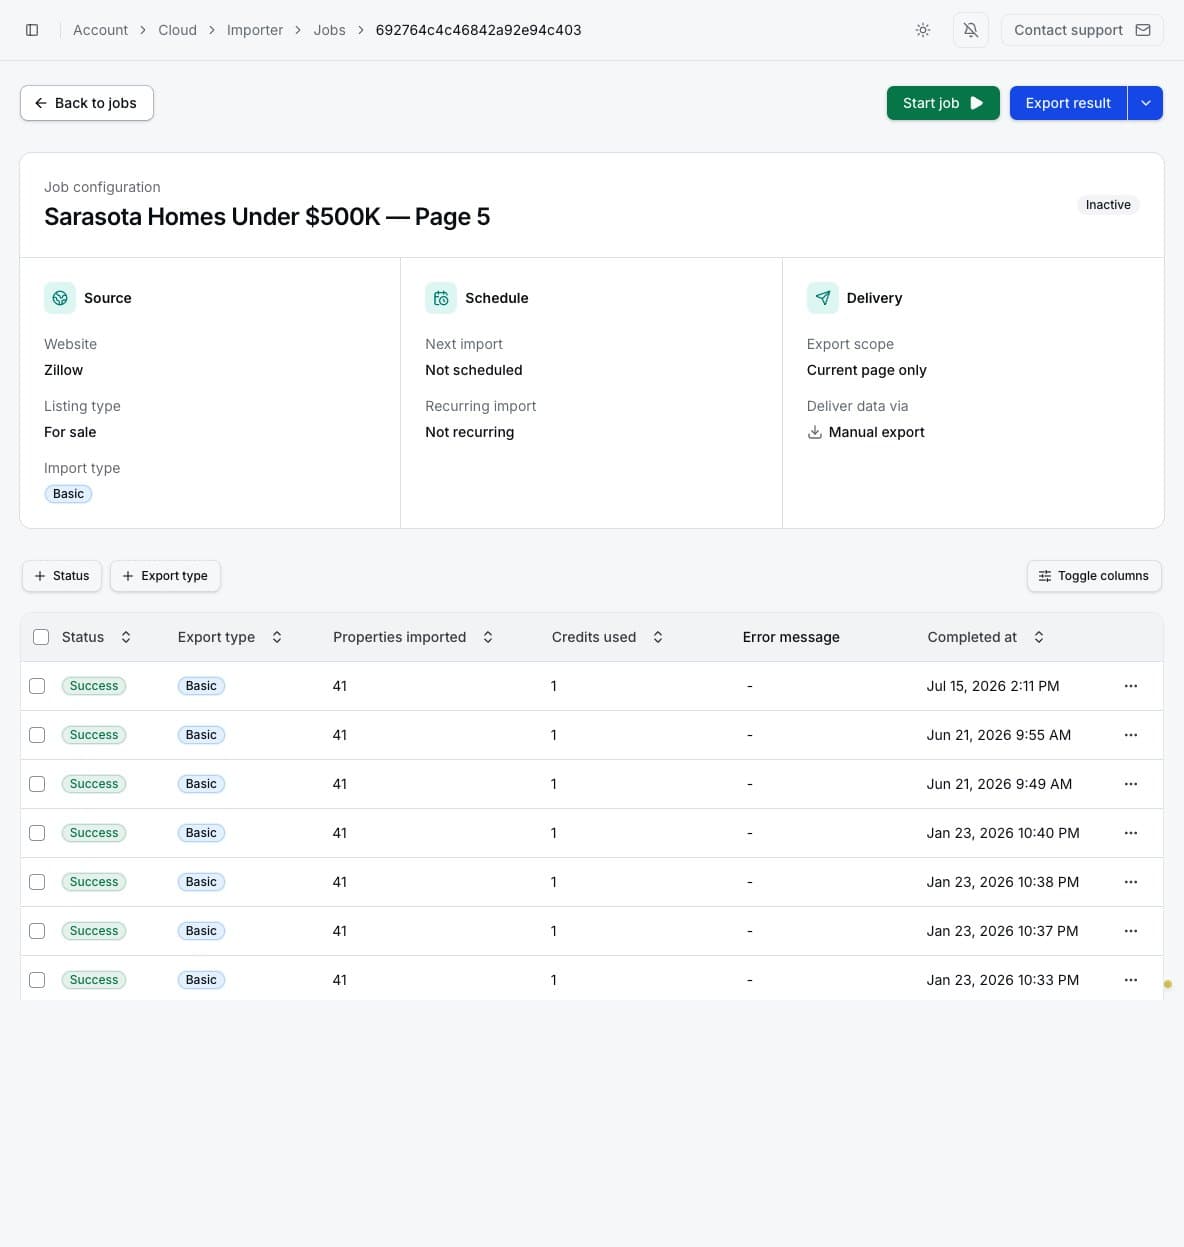Sort by Properties imported column arrows
The height and width of the screenshot is (1247, 1184).
(x=488, y=637)
